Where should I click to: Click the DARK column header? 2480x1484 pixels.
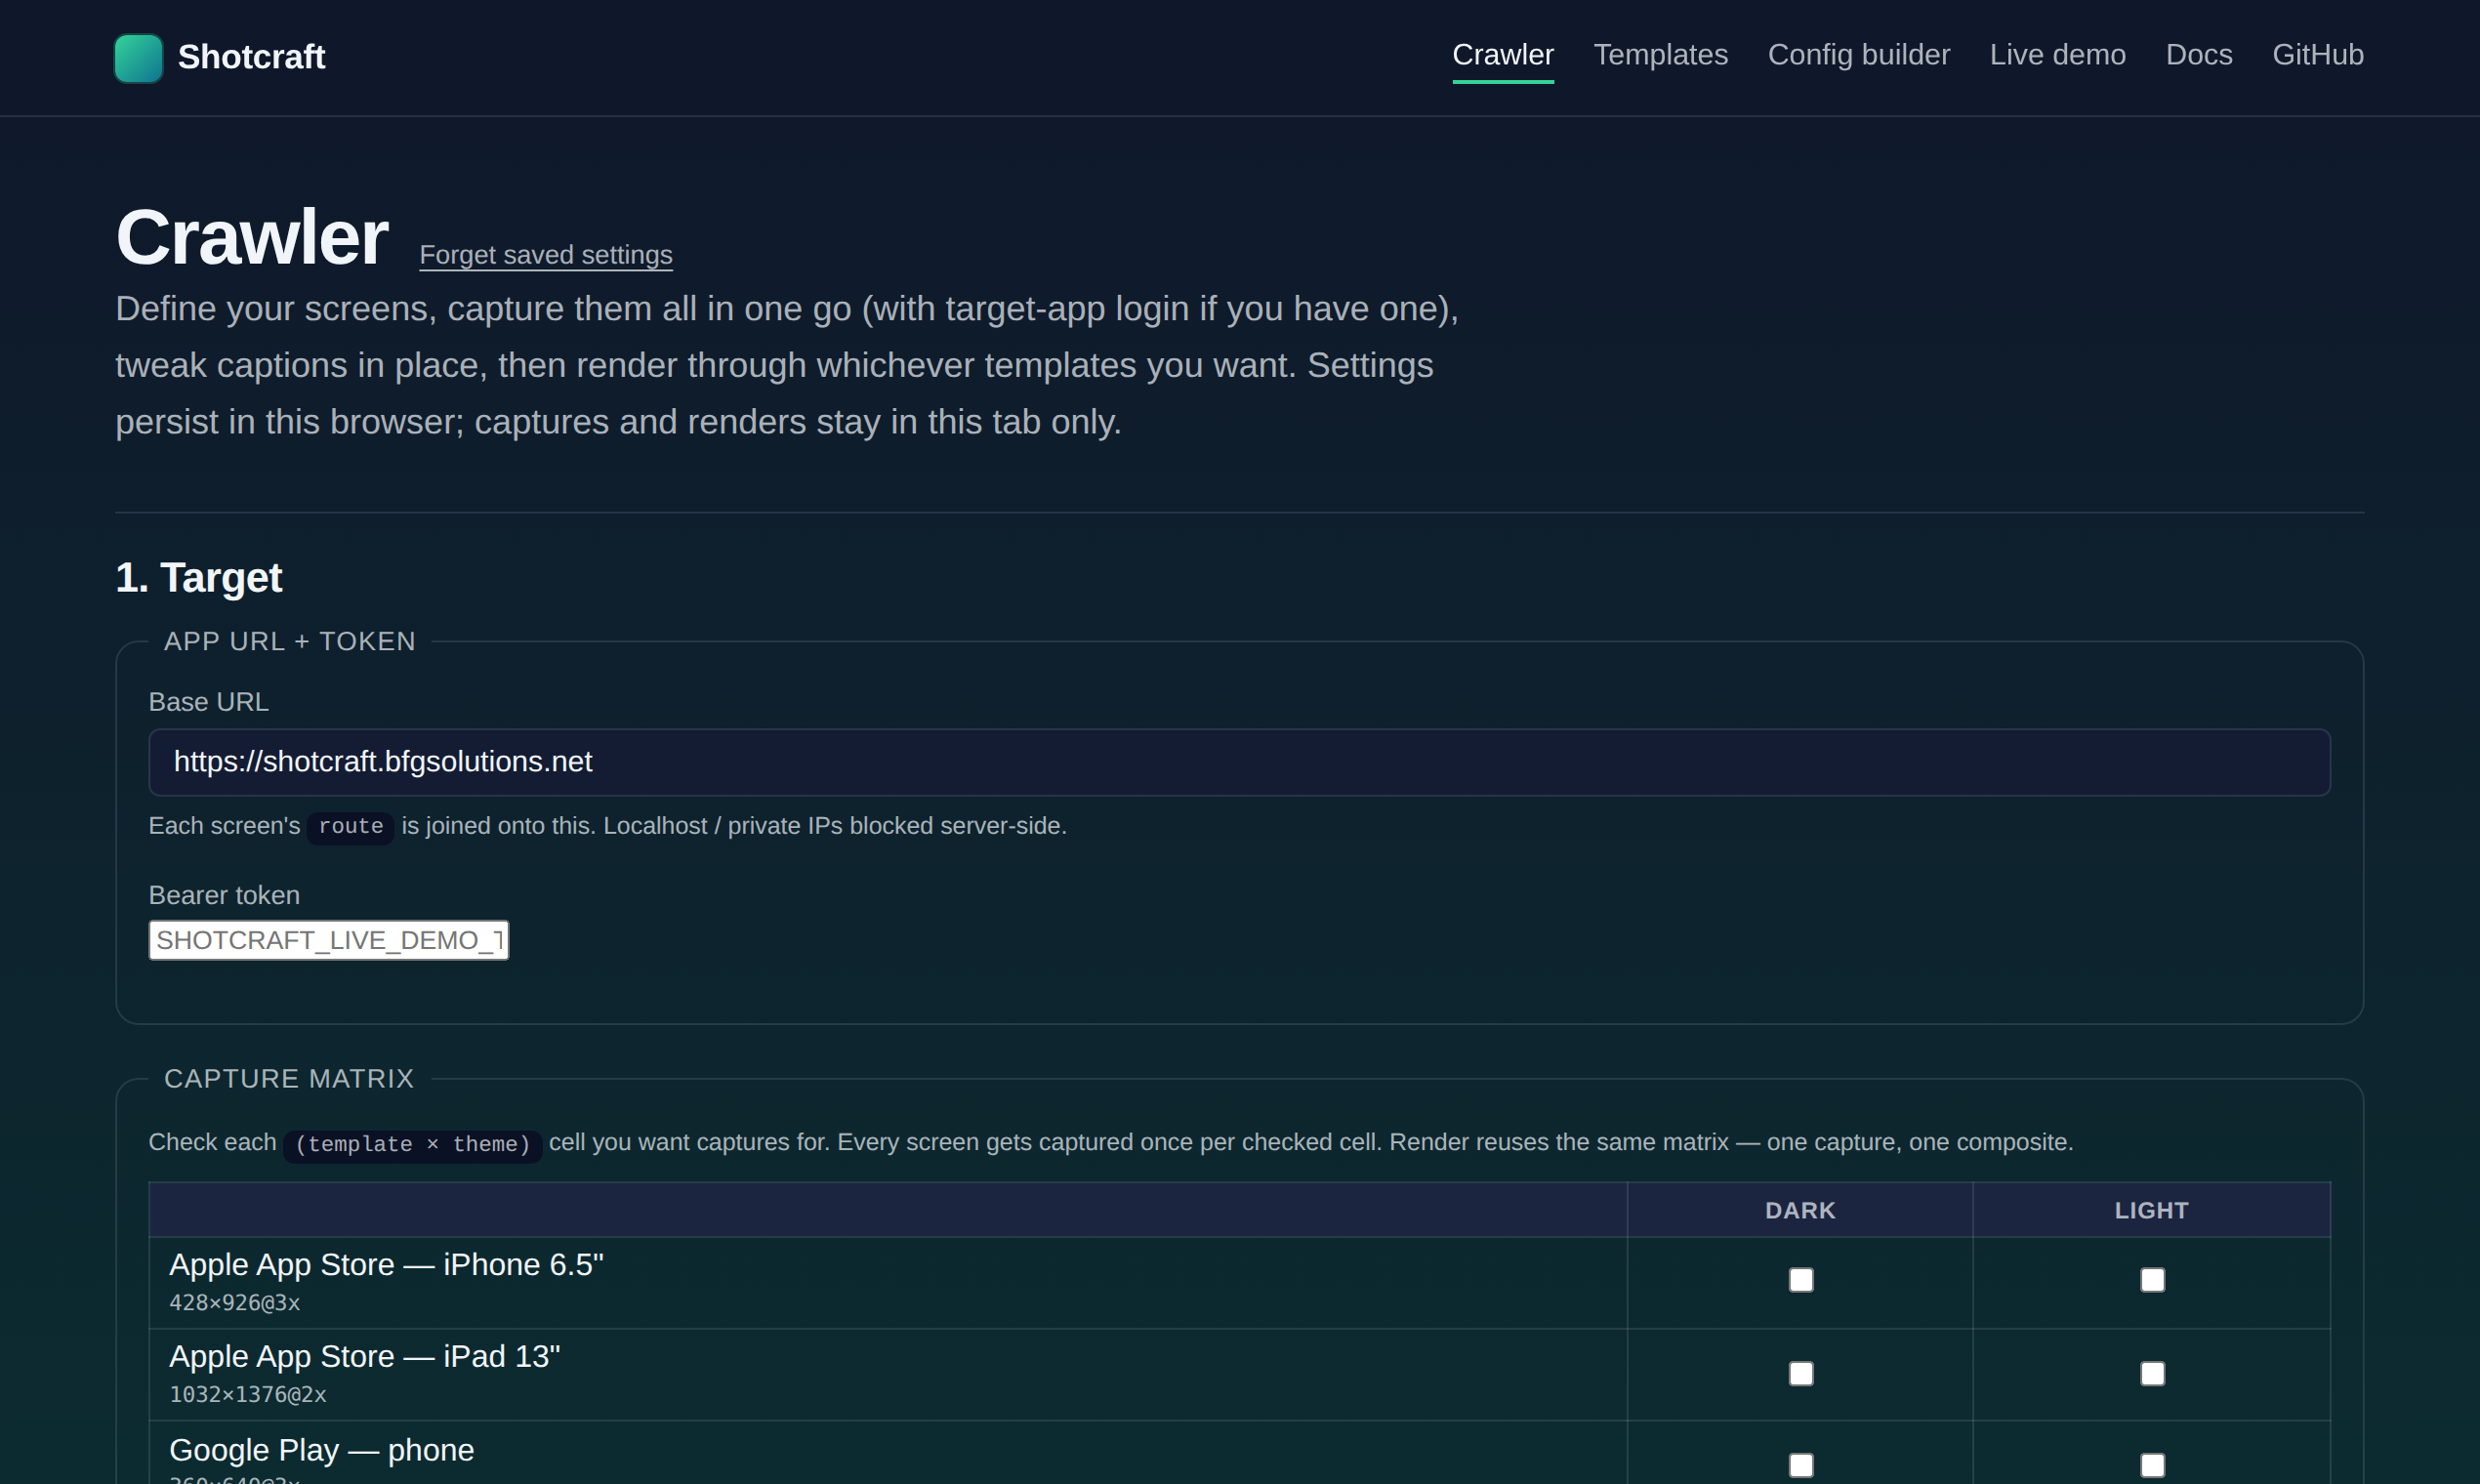[1800, 1210]
